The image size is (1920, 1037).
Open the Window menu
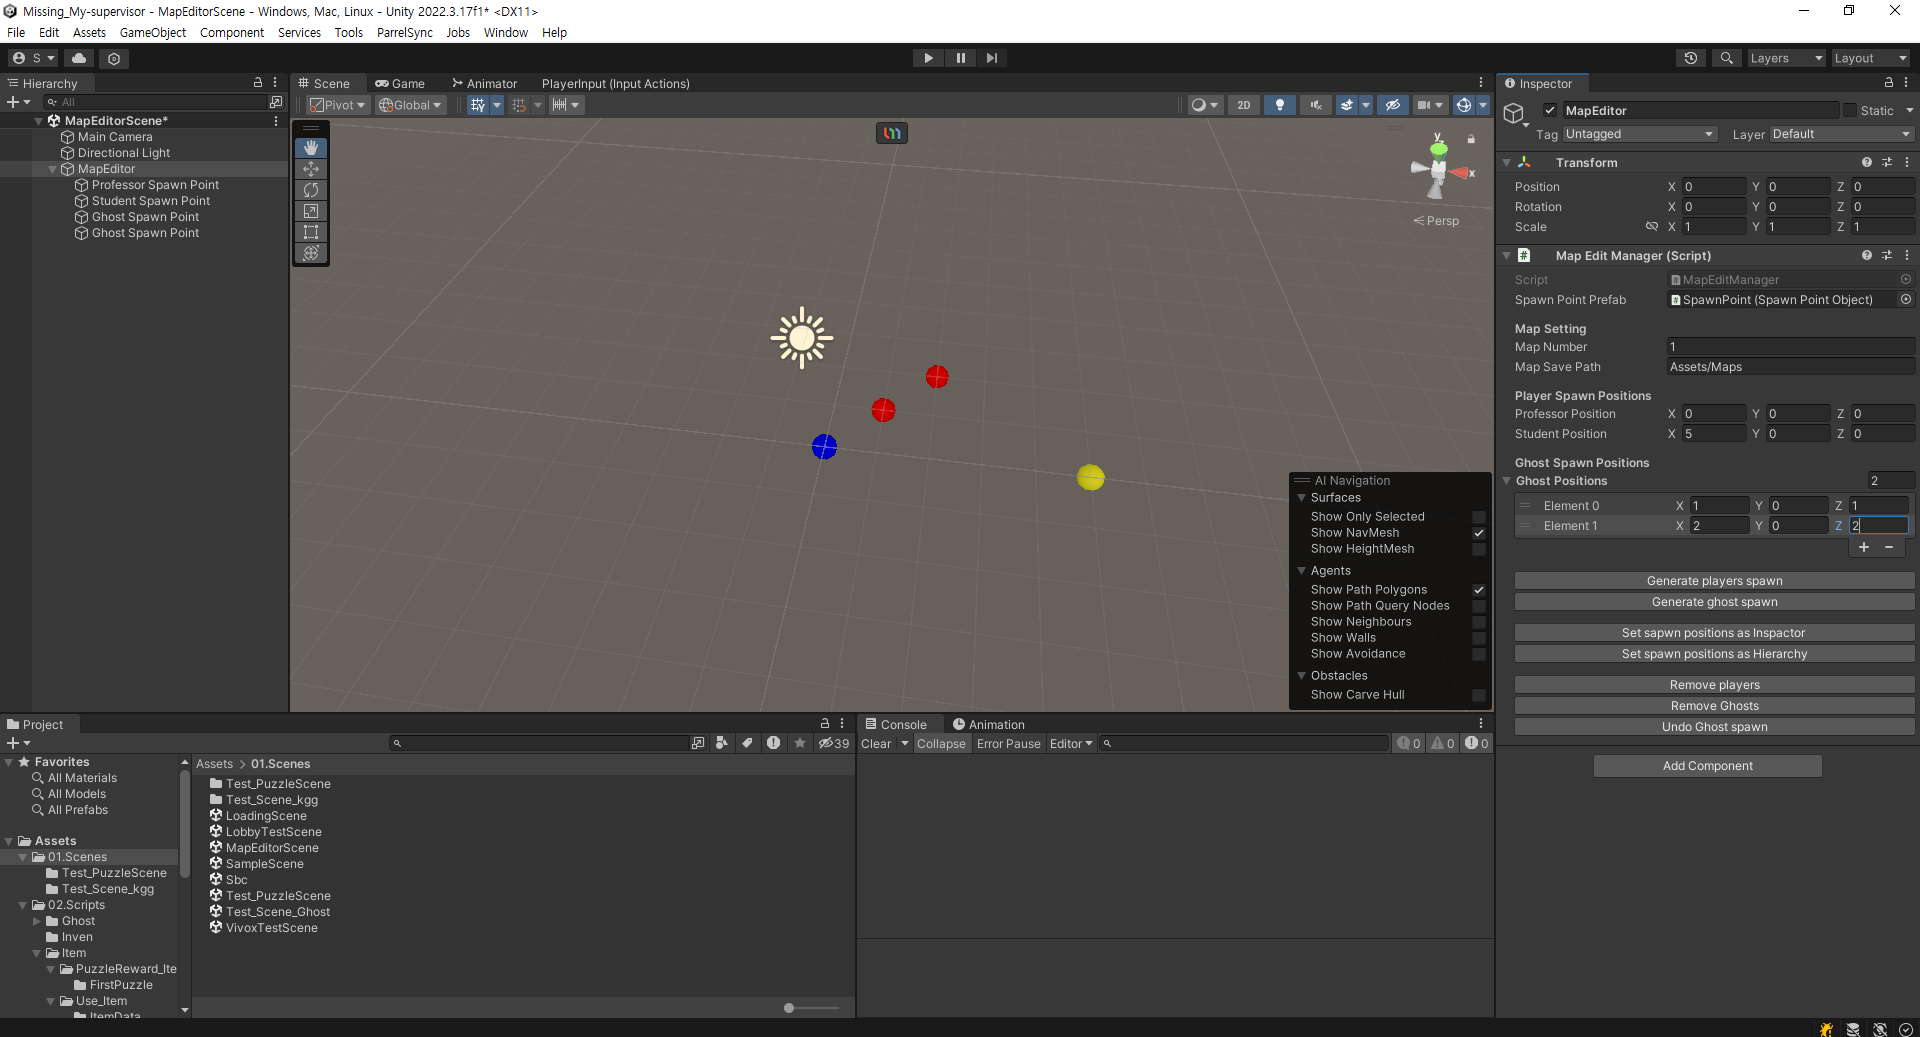506,32
